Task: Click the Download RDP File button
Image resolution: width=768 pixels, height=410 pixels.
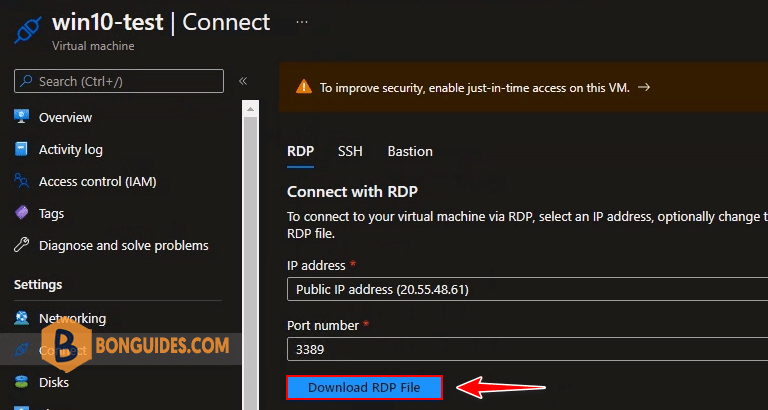Action: (364, 387)
